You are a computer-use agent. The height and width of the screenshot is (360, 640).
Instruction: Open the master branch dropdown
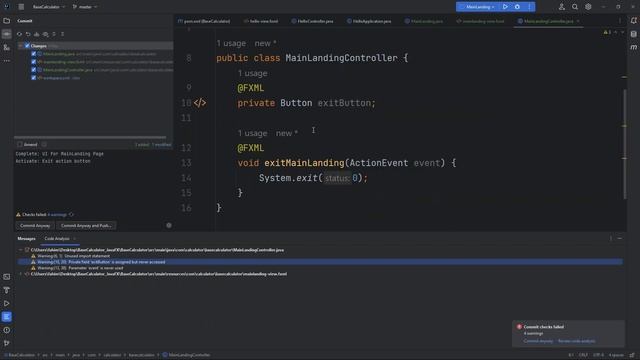point(85,7)
